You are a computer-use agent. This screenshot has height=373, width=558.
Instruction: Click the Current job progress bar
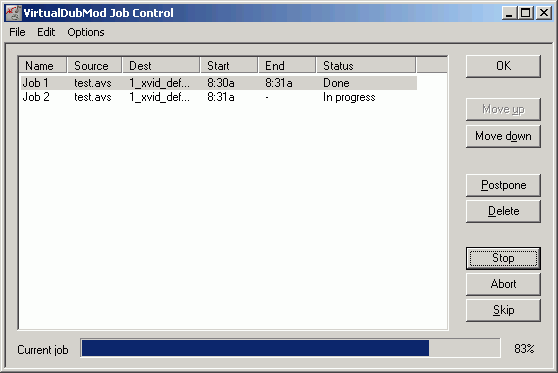[290, 348]
